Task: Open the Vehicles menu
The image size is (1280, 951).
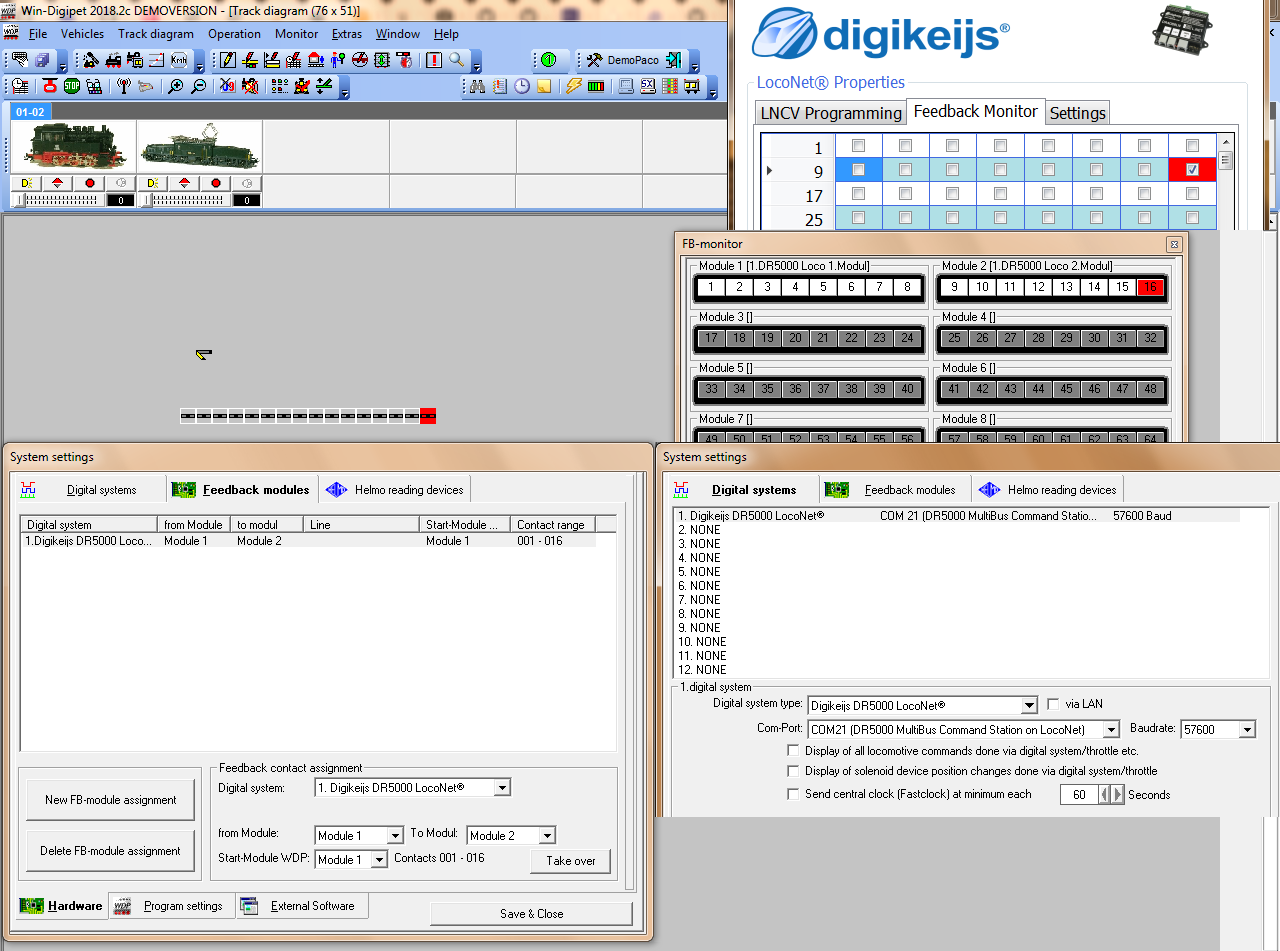Action: click(82, 34)
